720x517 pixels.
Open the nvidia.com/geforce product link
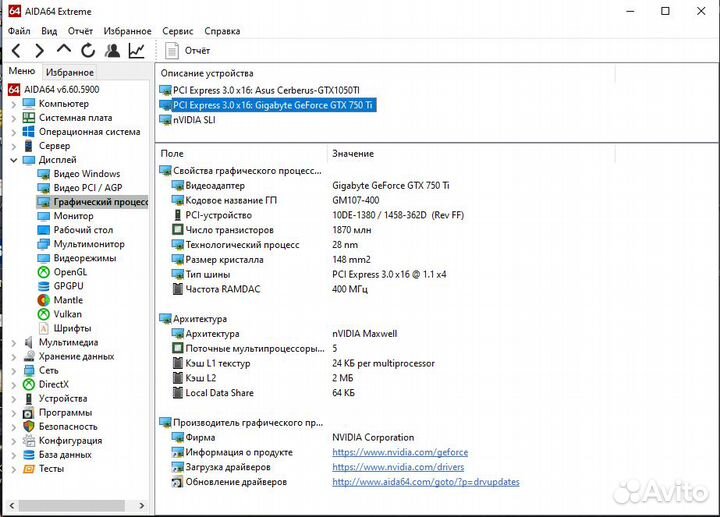400,452
